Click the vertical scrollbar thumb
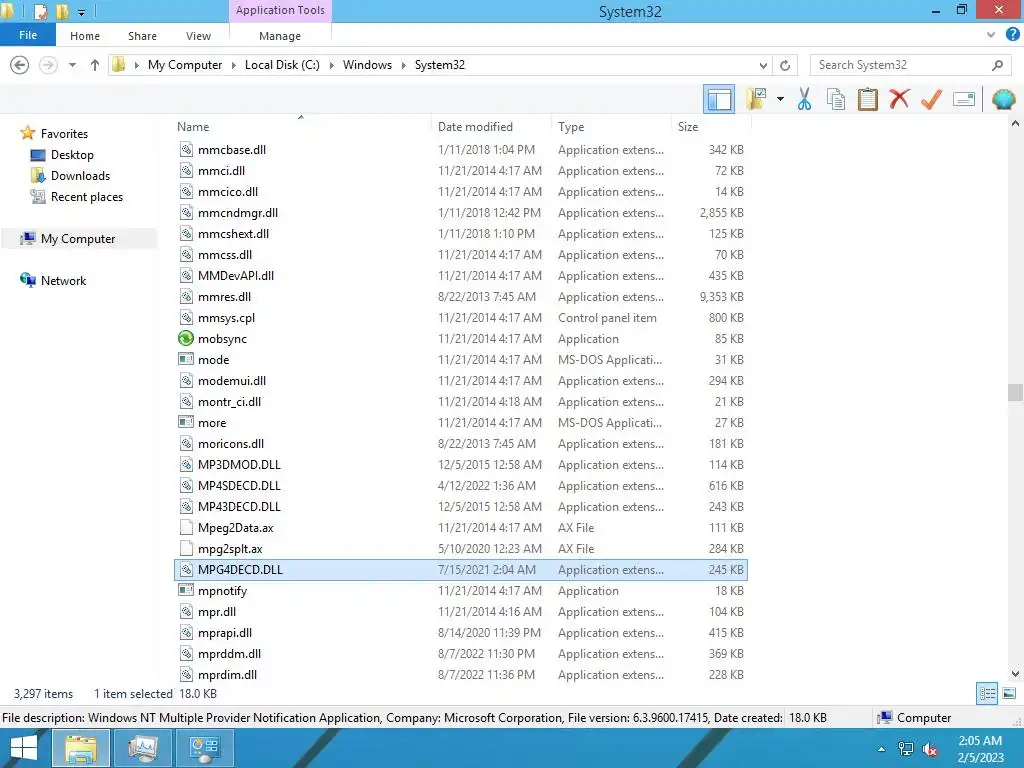Screen dimensions: 1024x768 (1015, 392)
